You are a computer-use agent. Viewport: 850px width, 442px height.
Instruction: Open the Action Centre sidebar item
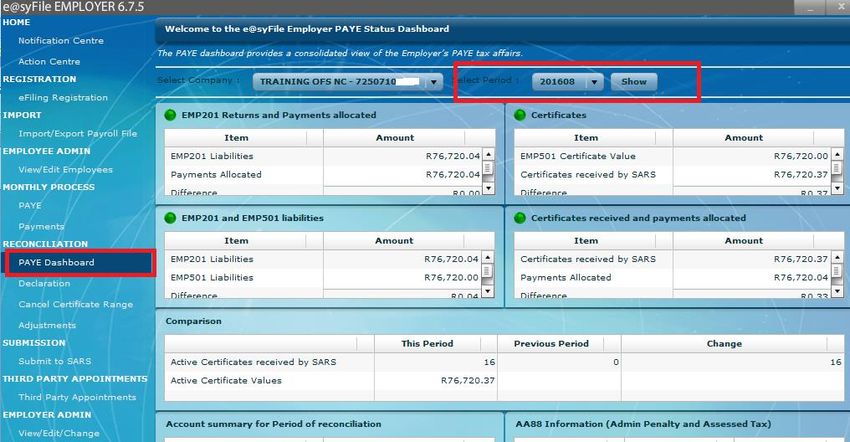point(49,62)
